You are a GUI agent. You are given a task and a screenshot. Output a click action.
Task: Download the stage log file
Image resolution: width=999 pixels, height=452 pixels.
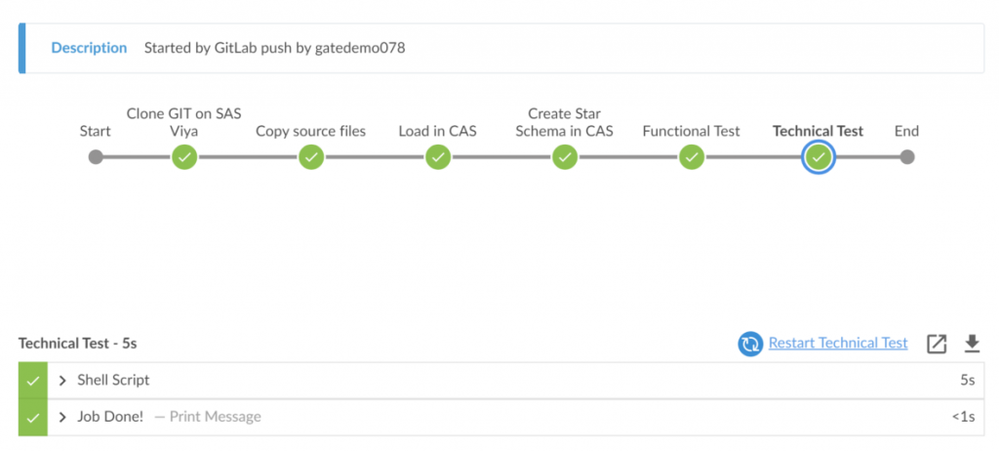pos(971,344)
